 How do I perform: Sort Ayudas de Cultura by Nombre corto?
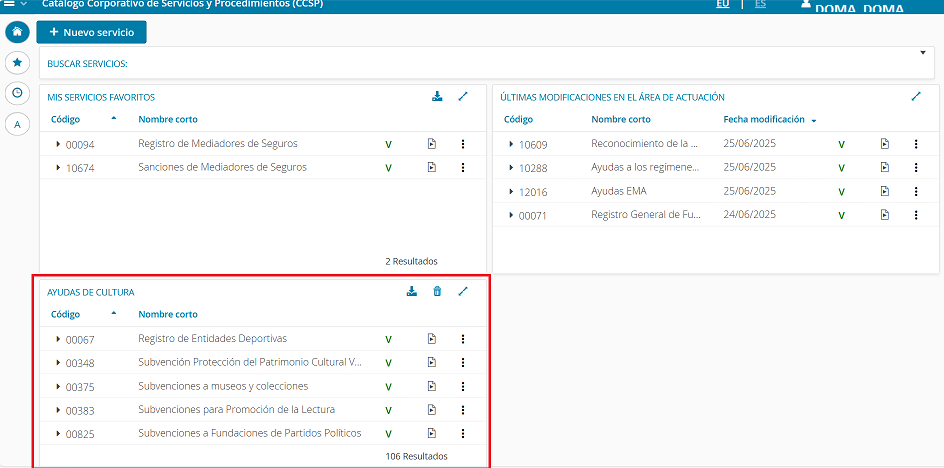[x=168, y=314]
